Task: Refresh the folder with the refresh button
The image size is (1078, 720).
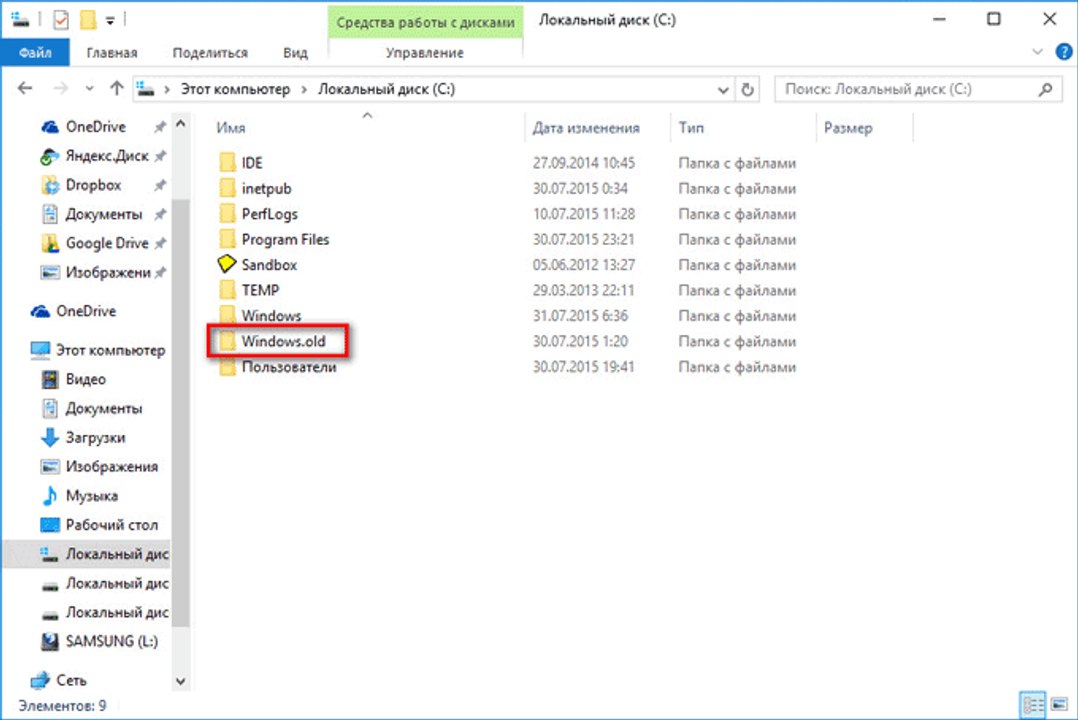Action: coord(747,89)
